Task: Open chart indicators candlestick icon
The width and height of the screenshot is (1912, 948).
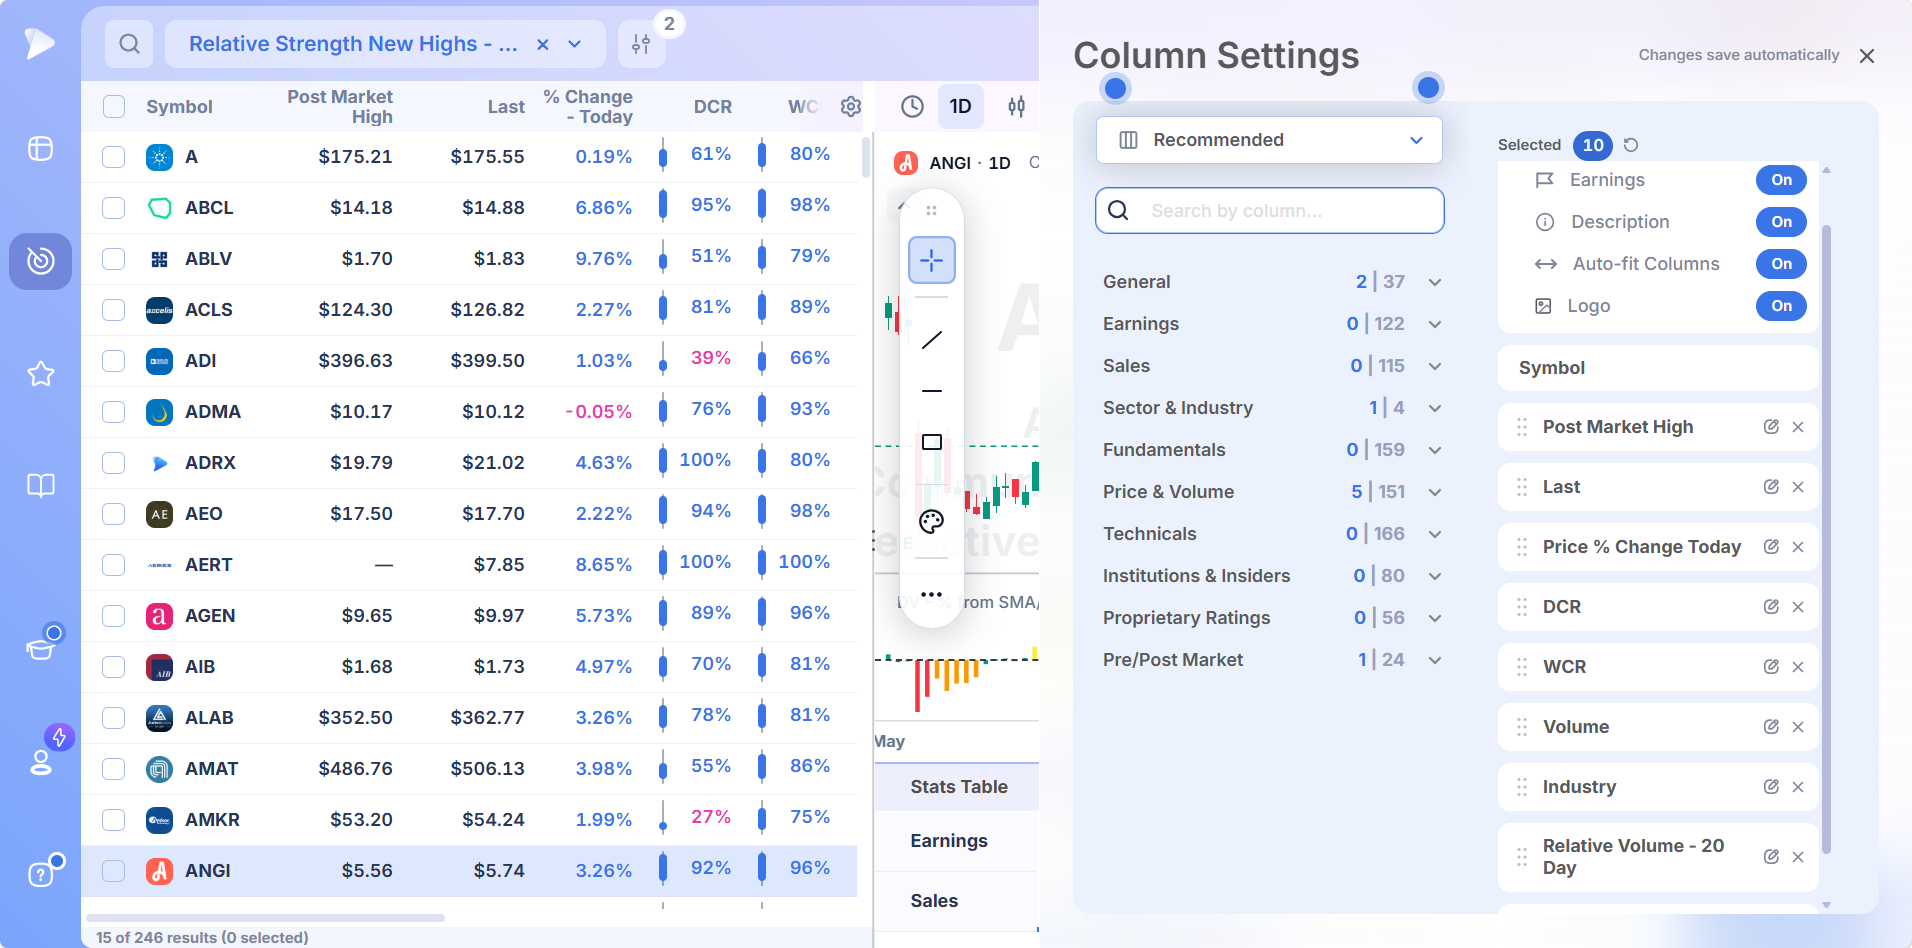Action: pos(1016,106)
